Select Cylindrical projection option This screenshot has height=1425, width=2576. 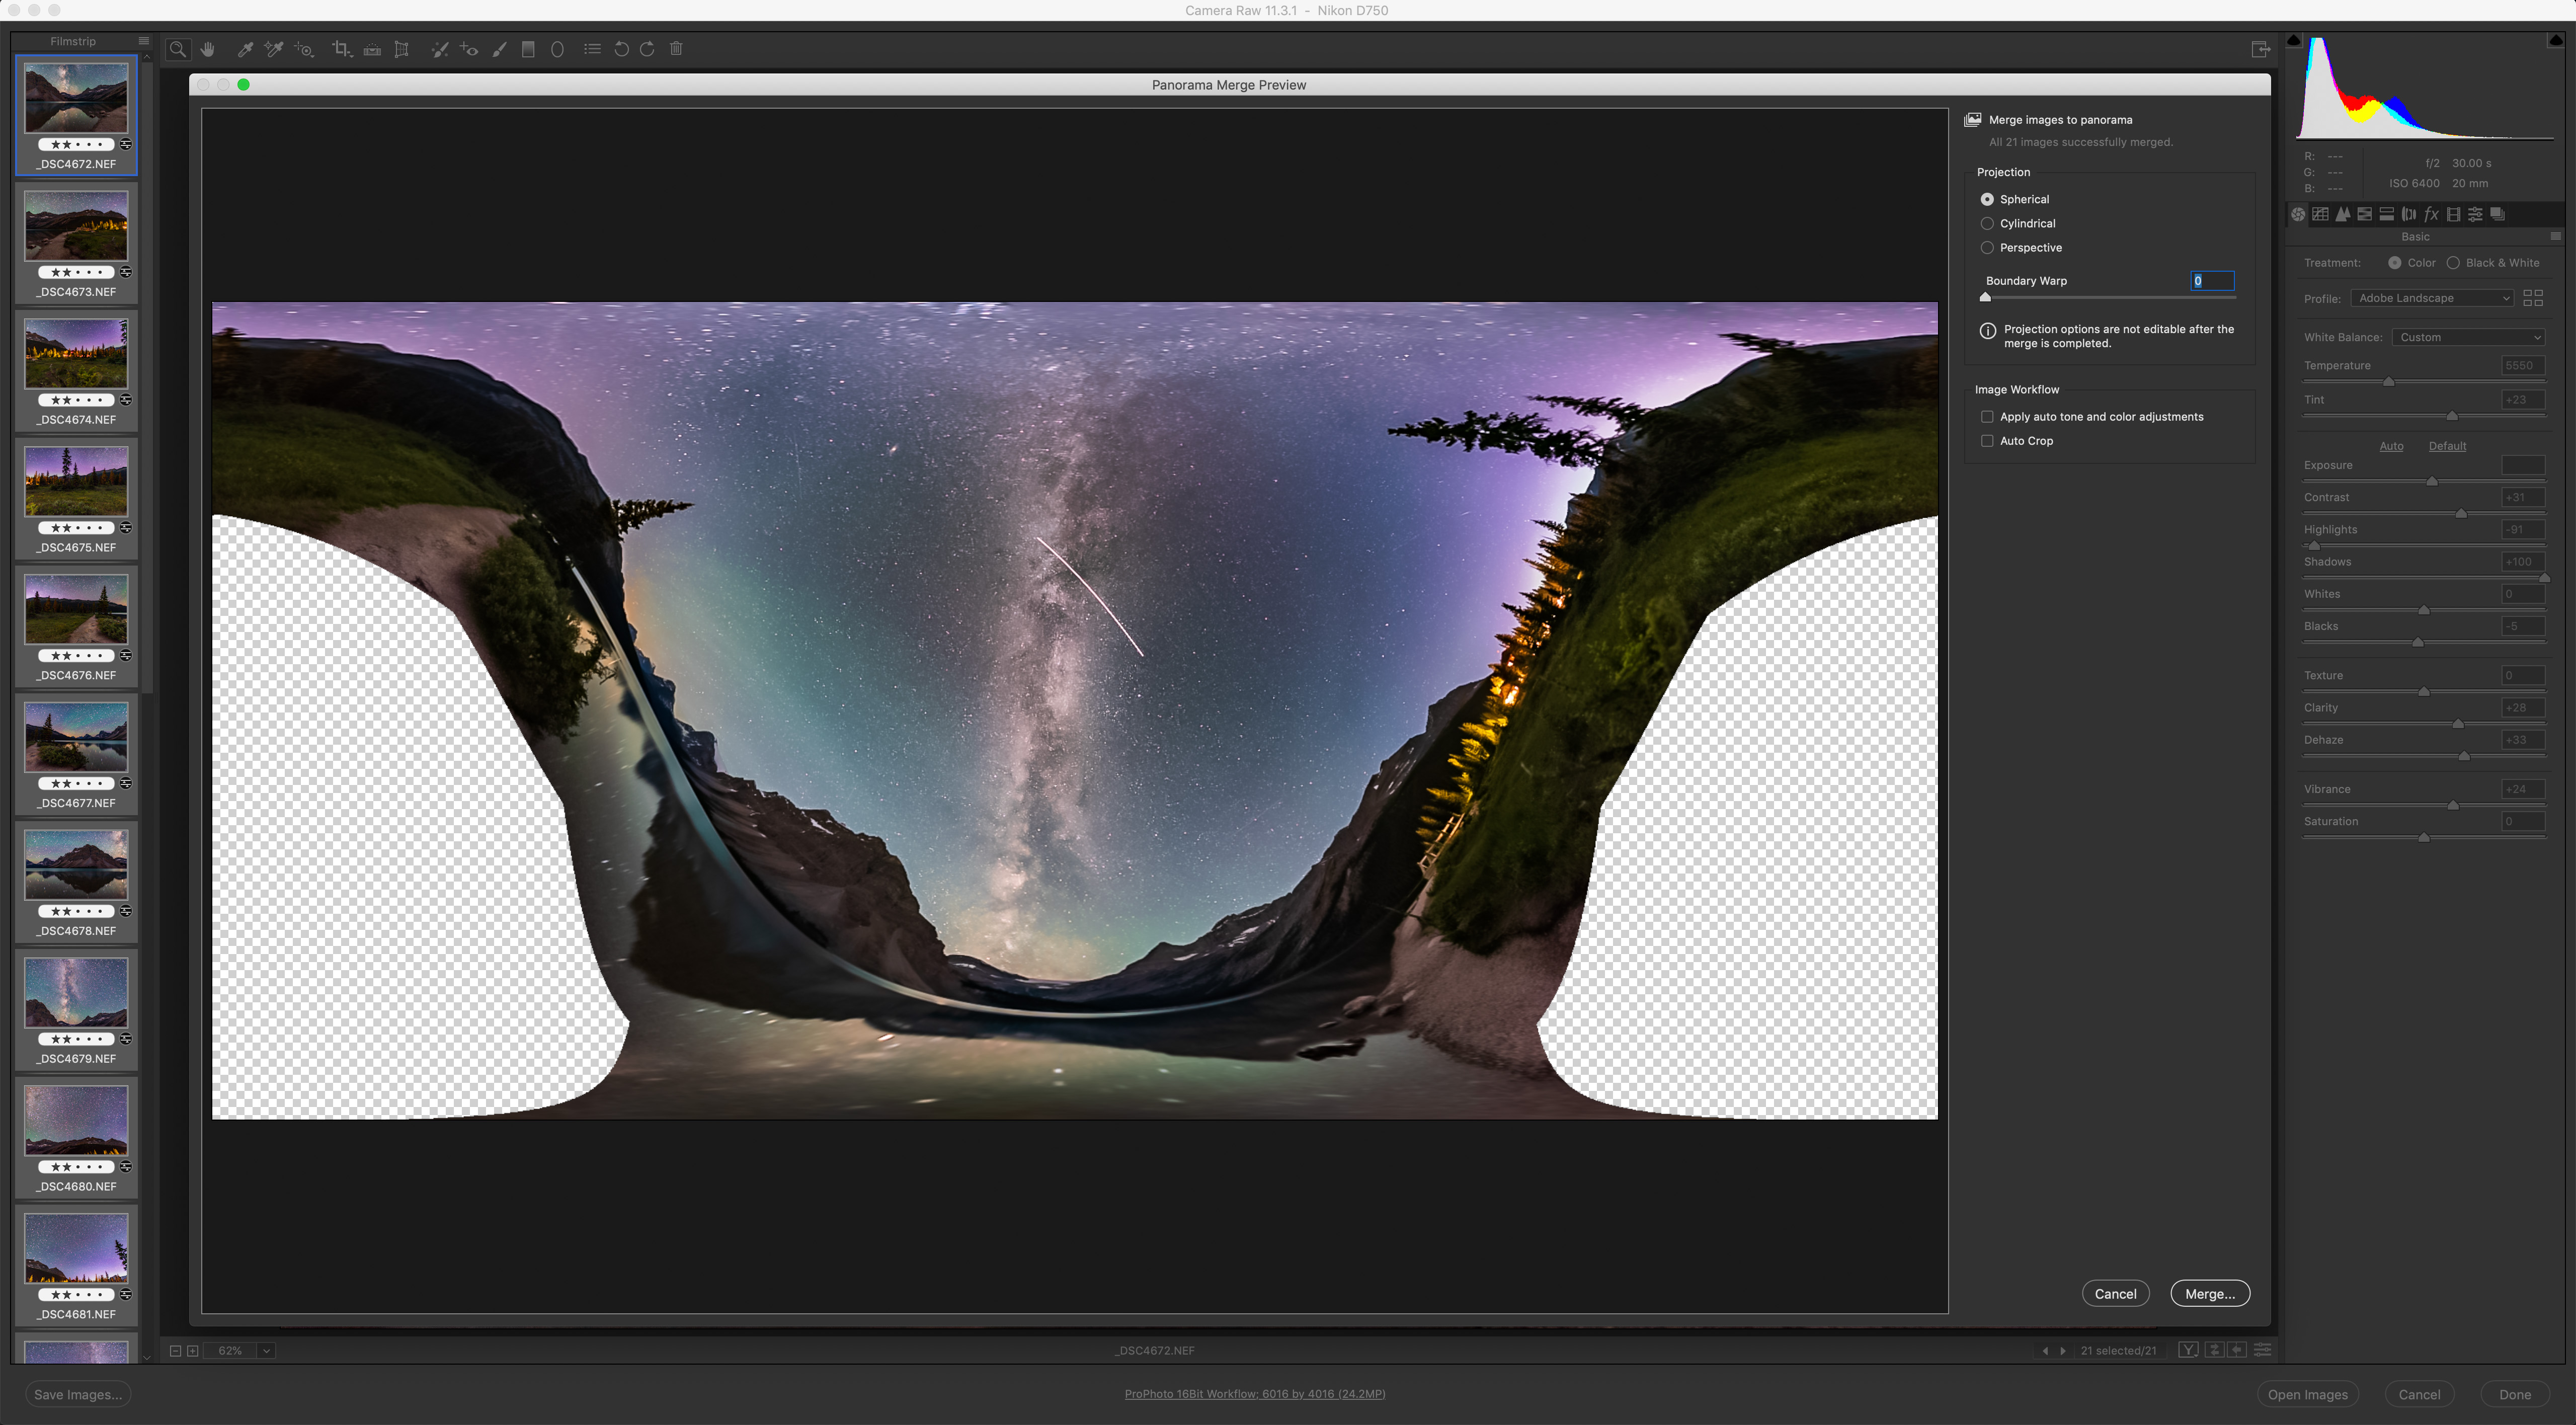[x=1987, y=223]
